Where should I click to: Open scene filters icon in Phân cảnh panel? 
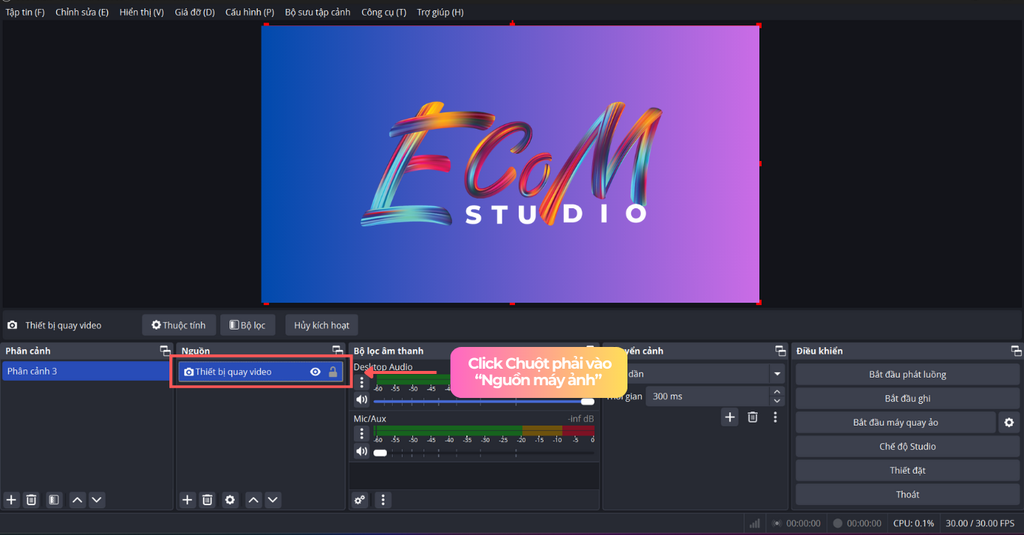[54, 500]
